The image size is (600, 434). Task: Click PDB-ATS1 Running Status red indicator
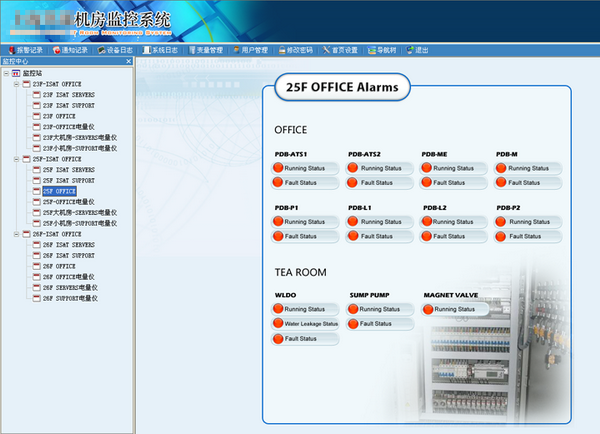(279, 168)
